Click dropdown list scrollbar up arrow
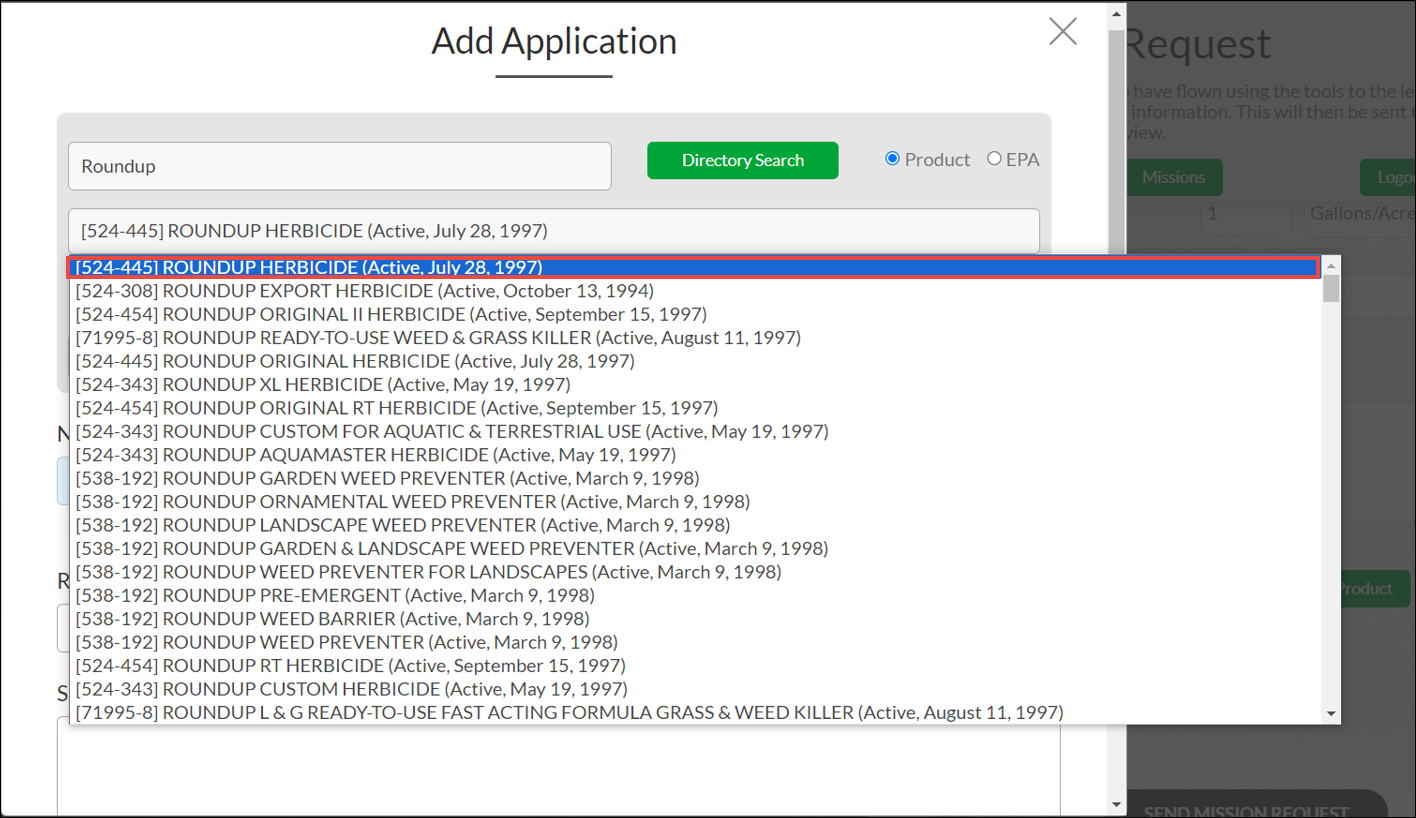Viewport: 1416px width, 818px height. (1331, 265)
